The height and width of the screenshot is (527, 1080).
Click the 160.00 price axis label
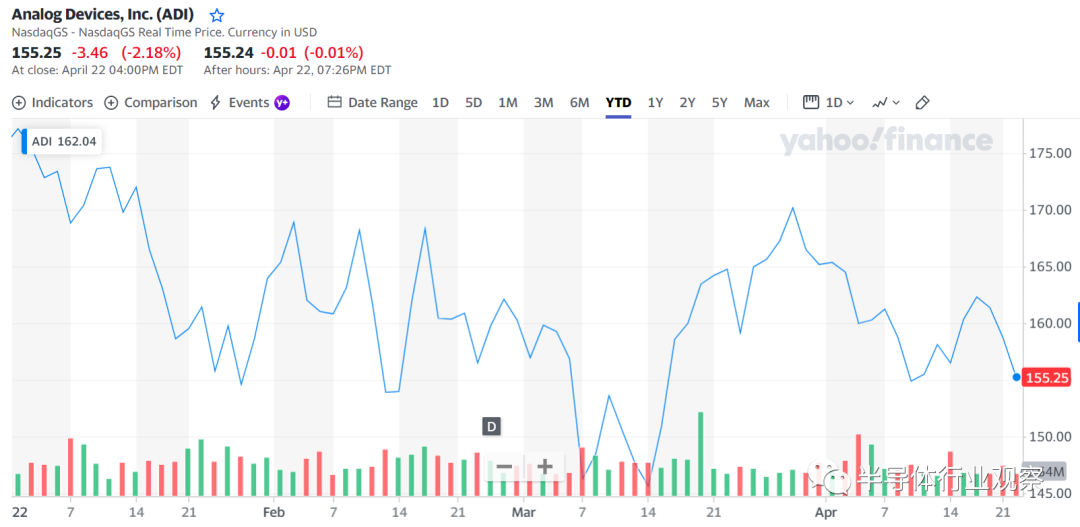point(1048,323)
